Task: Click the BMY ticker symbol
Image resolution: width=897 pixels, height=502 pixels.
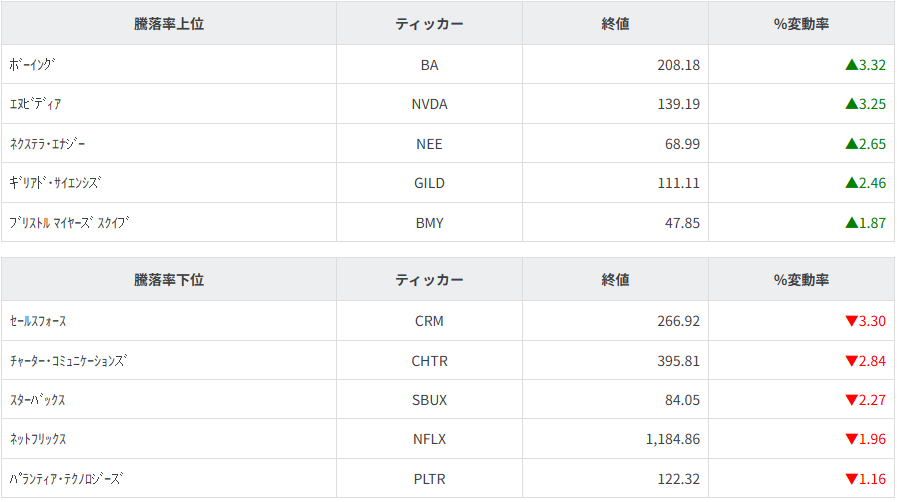Action: (429, 223)
